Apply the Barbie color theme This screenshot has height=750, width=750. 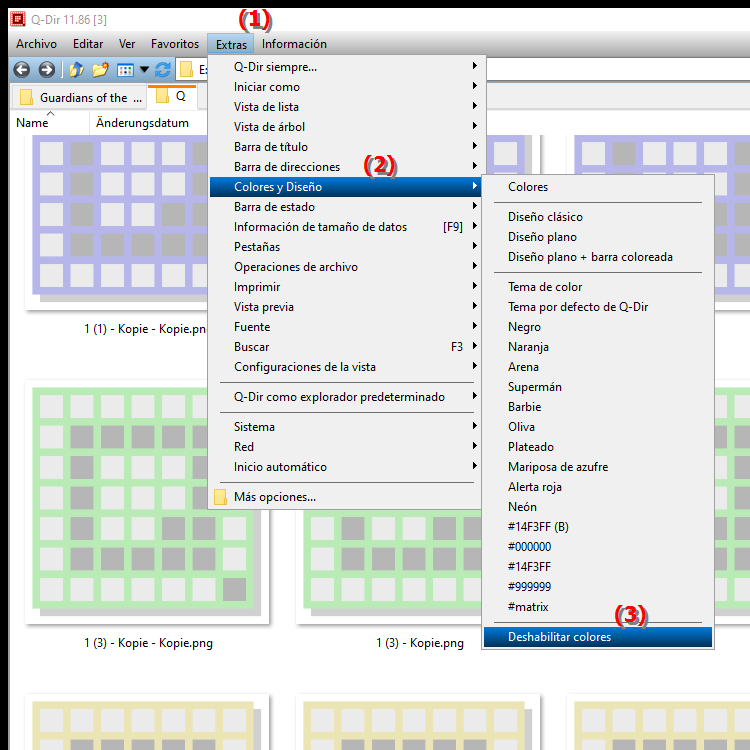click(598, 407)
